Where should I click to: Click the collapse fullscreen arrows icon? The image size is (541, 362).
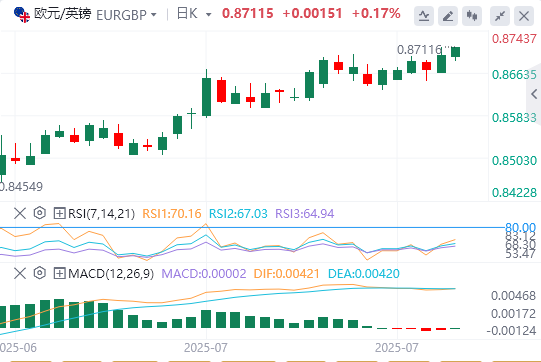click(x=500, y=16)
